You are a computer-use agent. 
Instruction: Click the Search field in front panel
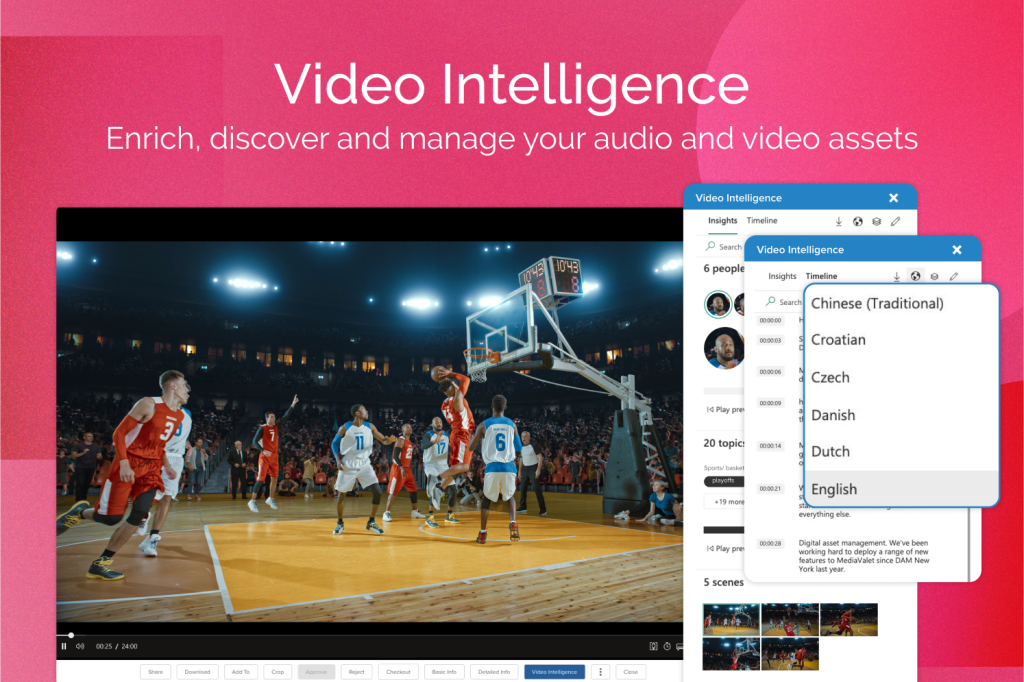(783, 302)
